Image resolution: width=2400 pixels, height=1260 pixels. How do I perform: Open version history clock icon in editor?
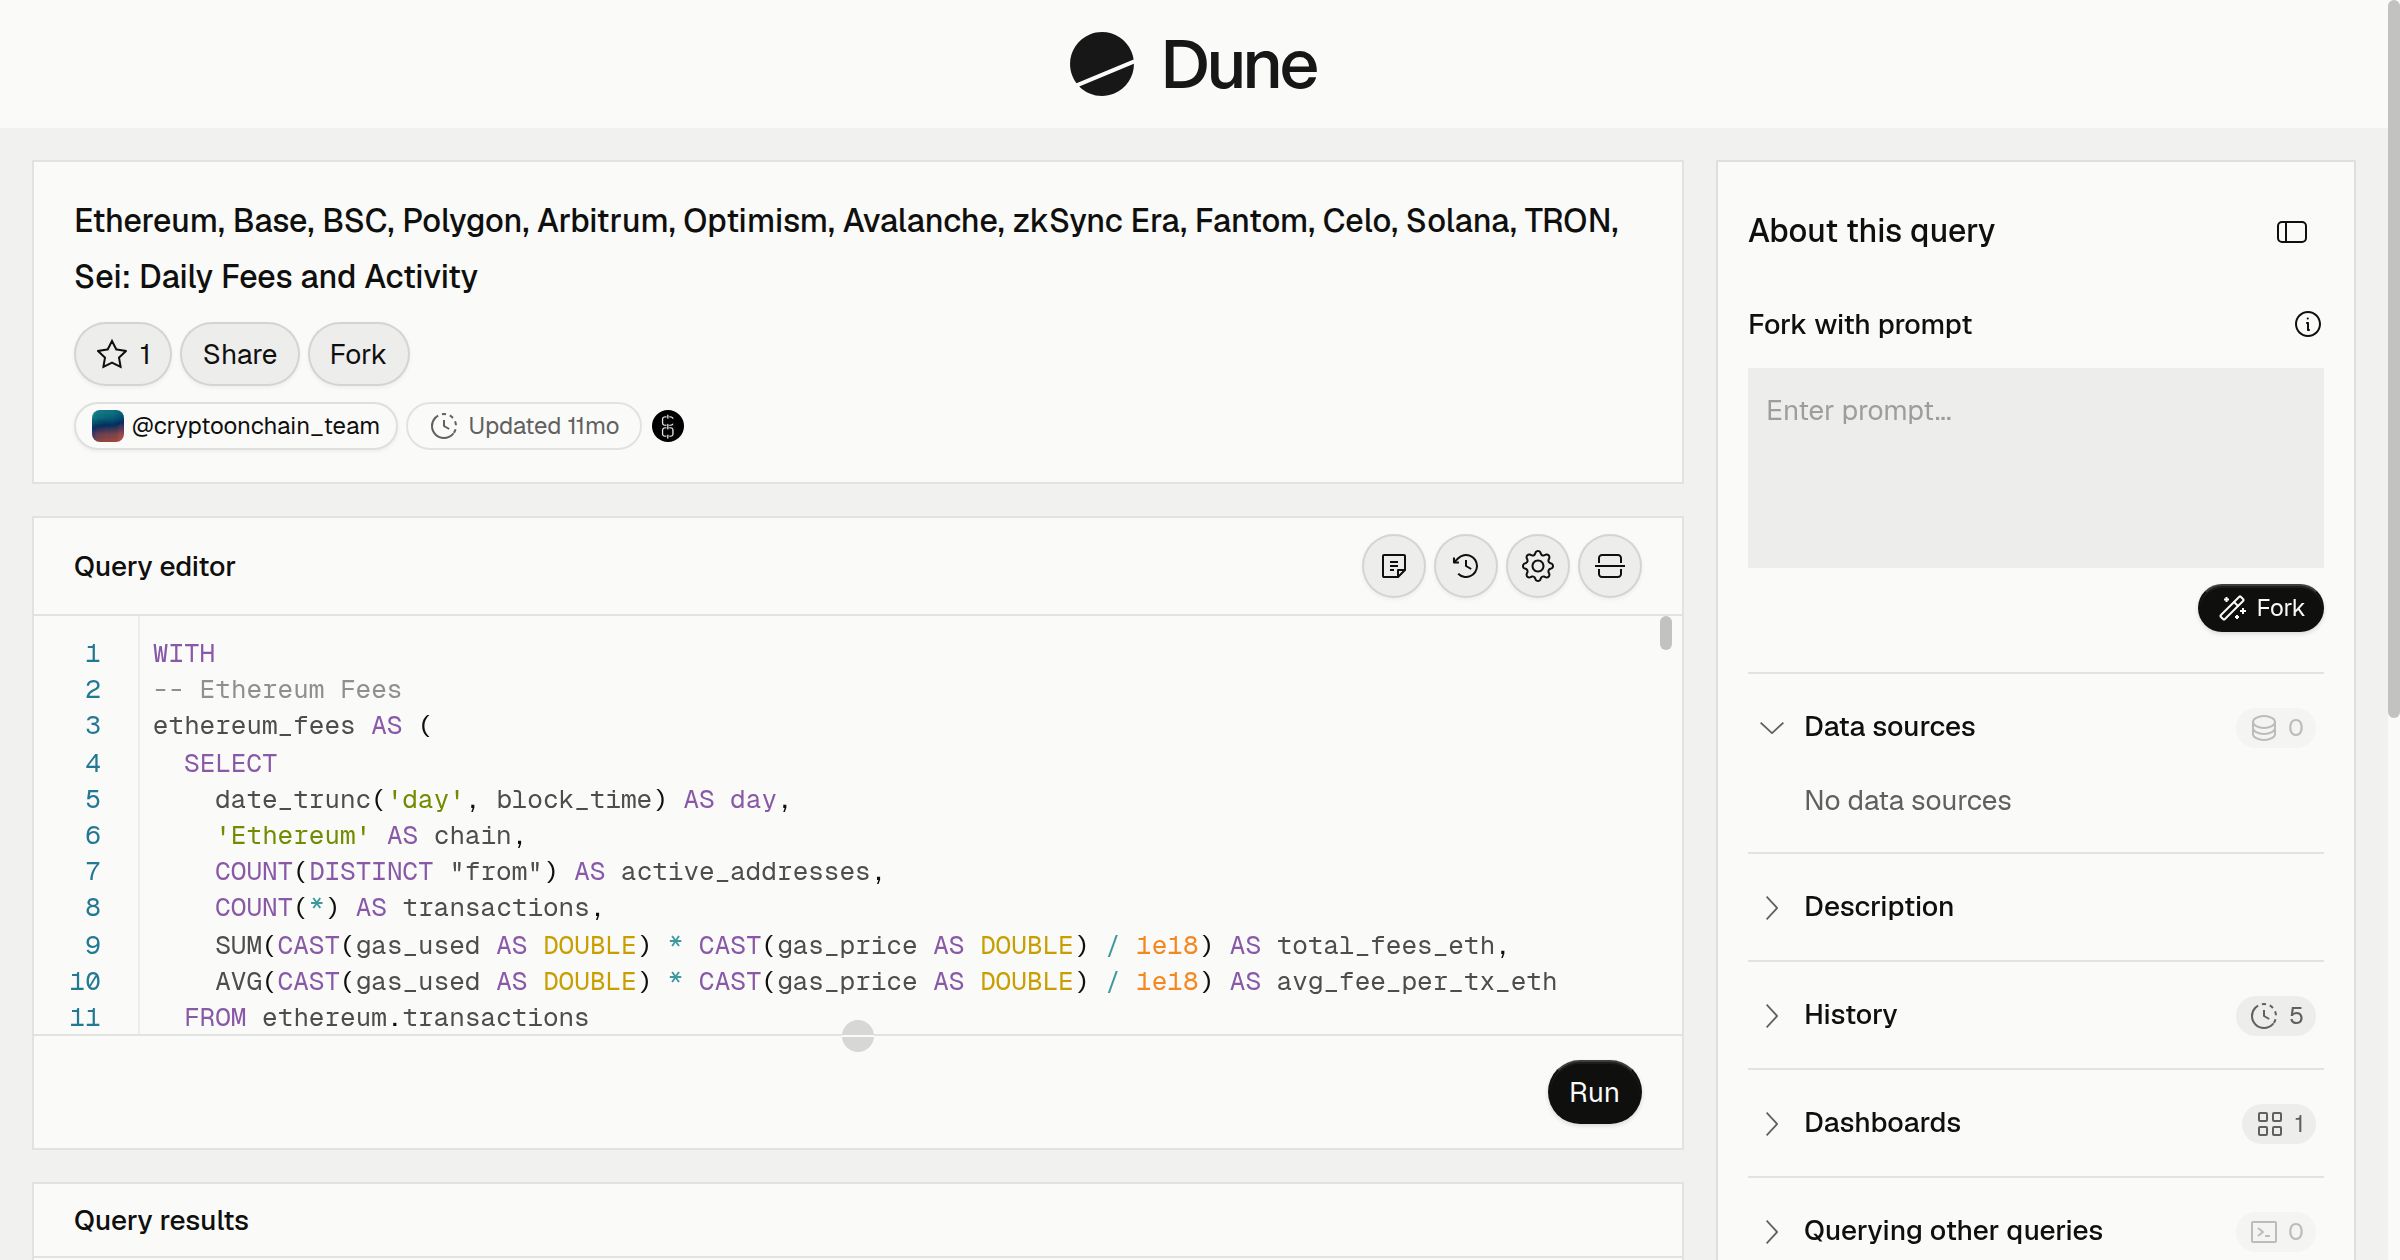(1466, 566)
